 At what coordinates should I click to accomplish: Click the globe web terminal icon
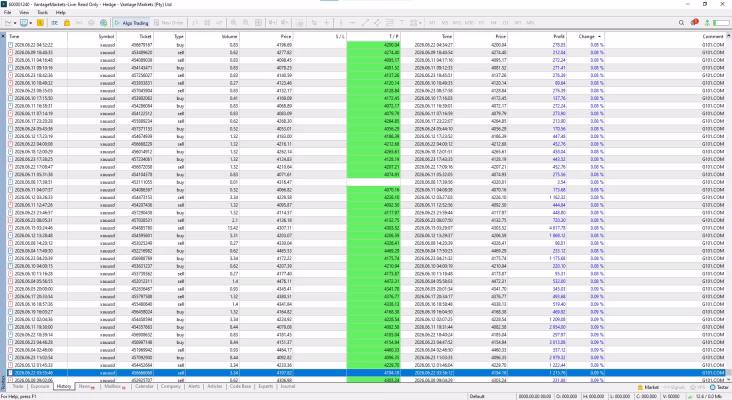coord(103,22)
